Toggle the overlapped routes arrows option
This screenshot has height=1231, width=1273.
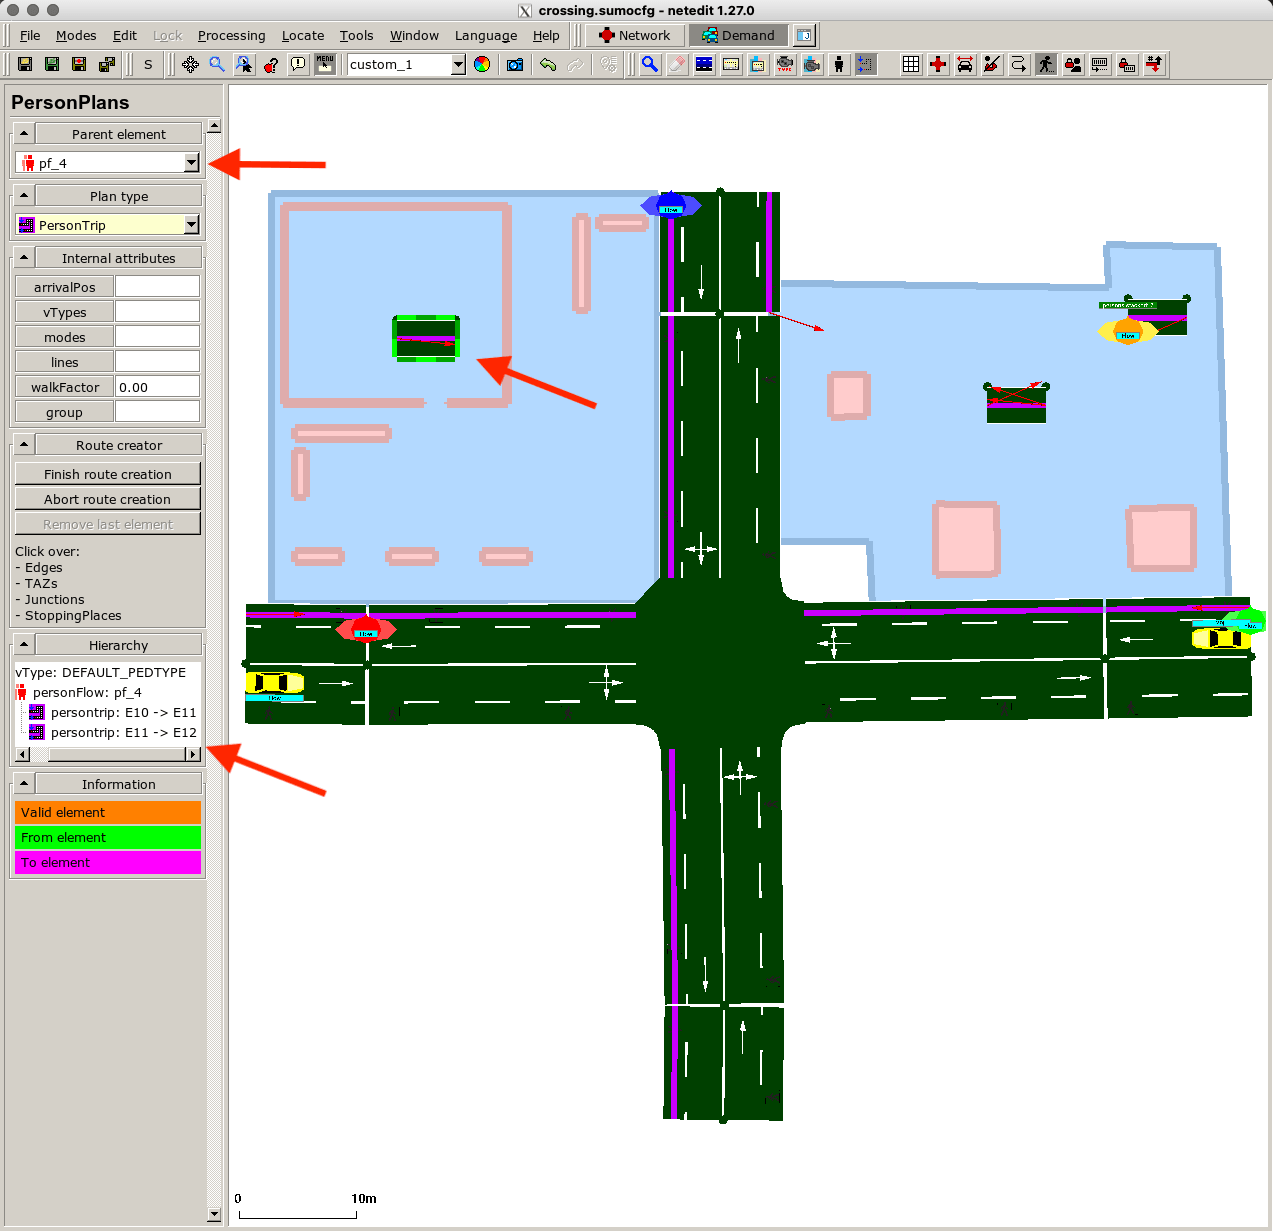pos(1154,64)
